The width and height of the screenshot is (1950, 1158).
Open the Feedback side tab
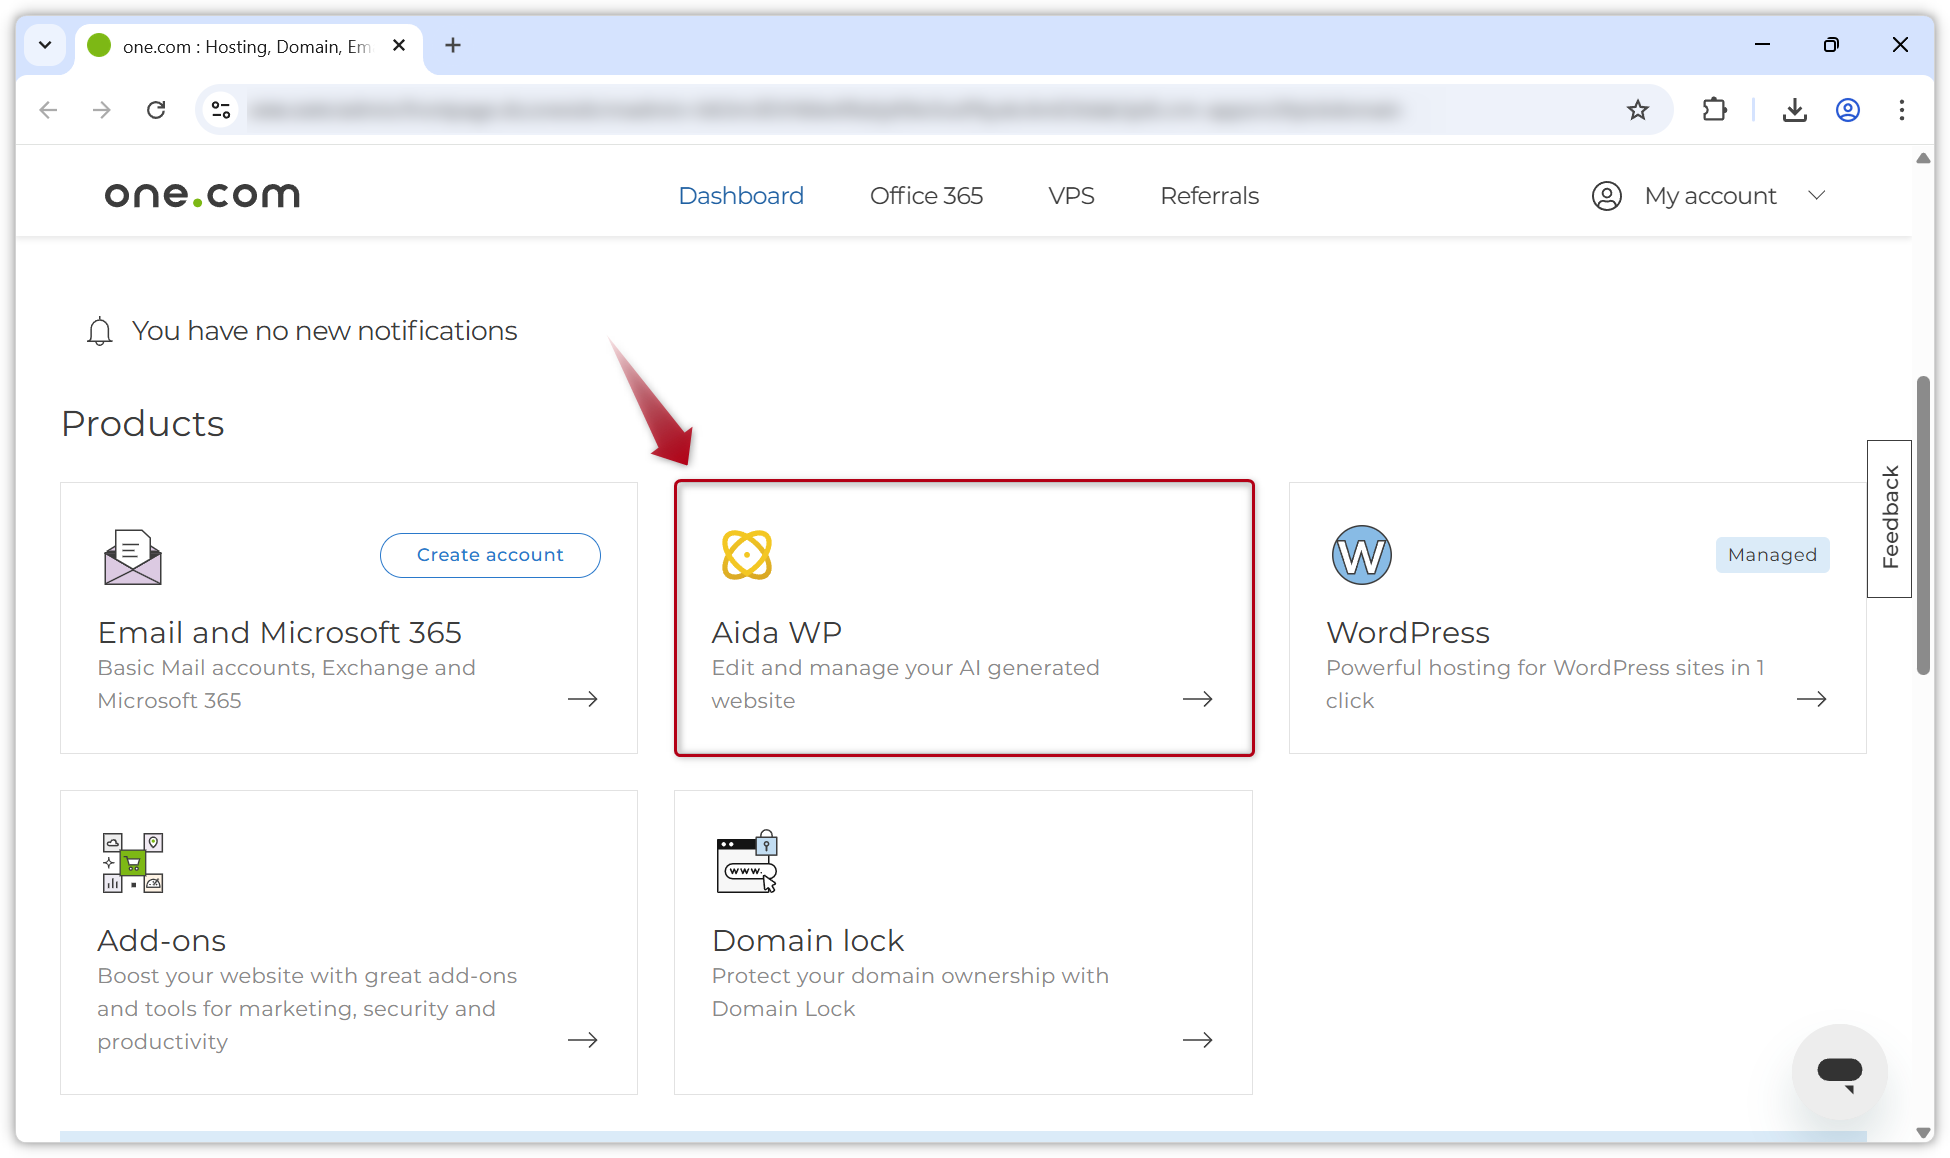(x=1889, y=518)
